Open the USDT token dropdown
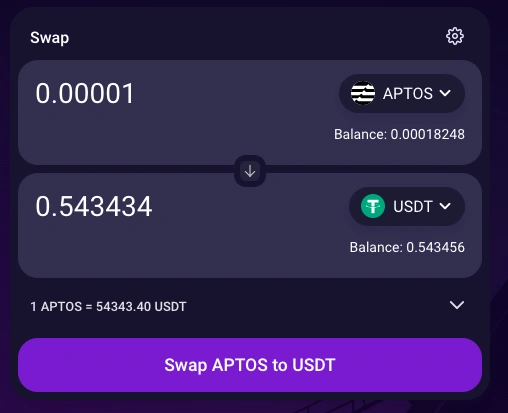The image size is (508, 413). (x=407, y=206)
